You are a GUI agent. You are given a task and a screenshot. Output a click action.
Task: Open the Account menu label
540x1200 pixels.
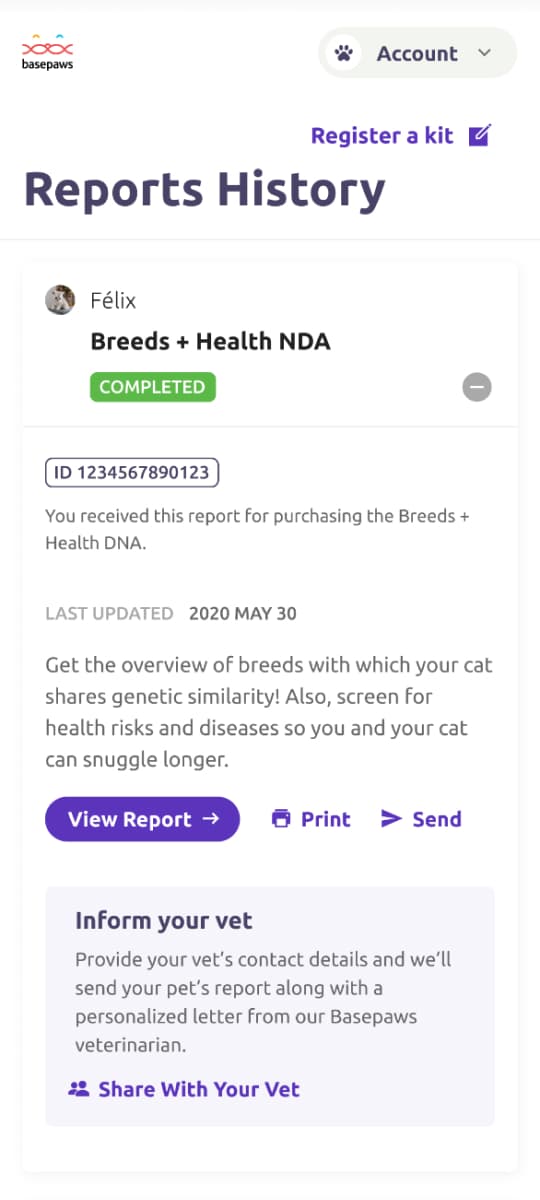(417, 54)
